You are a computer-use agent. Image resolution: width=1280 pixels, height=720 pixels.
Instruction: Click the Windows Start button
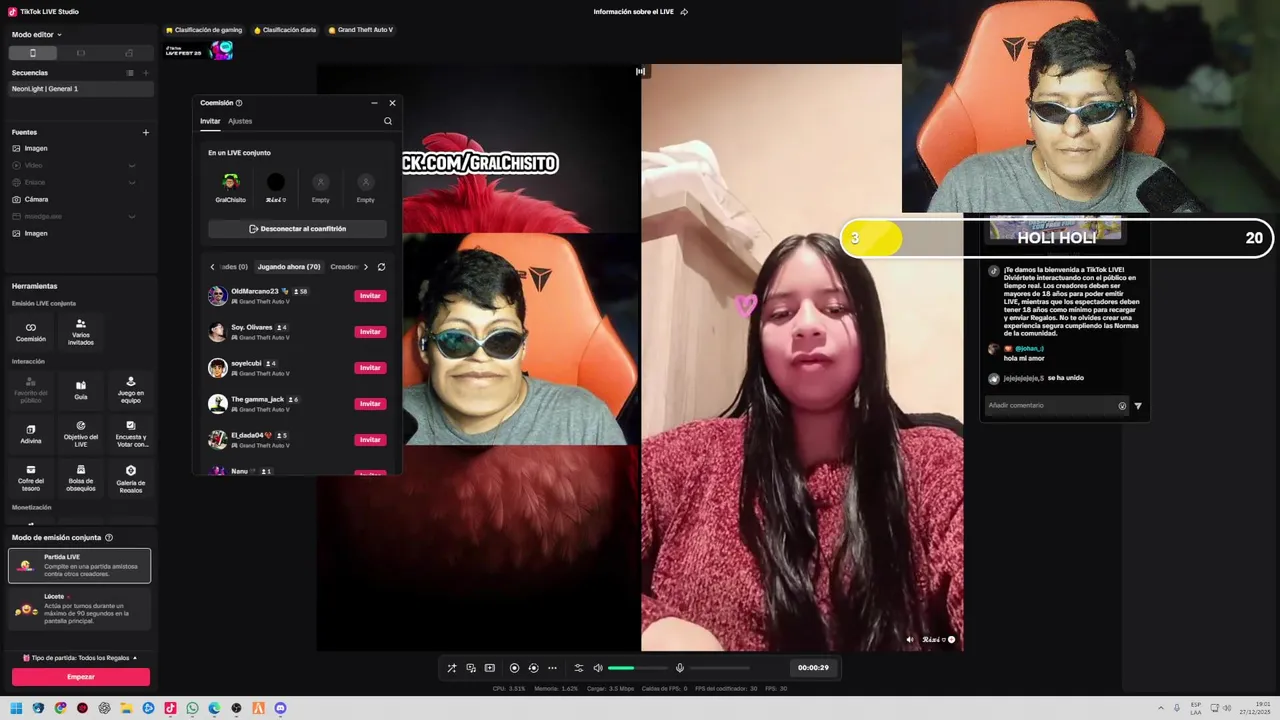(16, 708)
